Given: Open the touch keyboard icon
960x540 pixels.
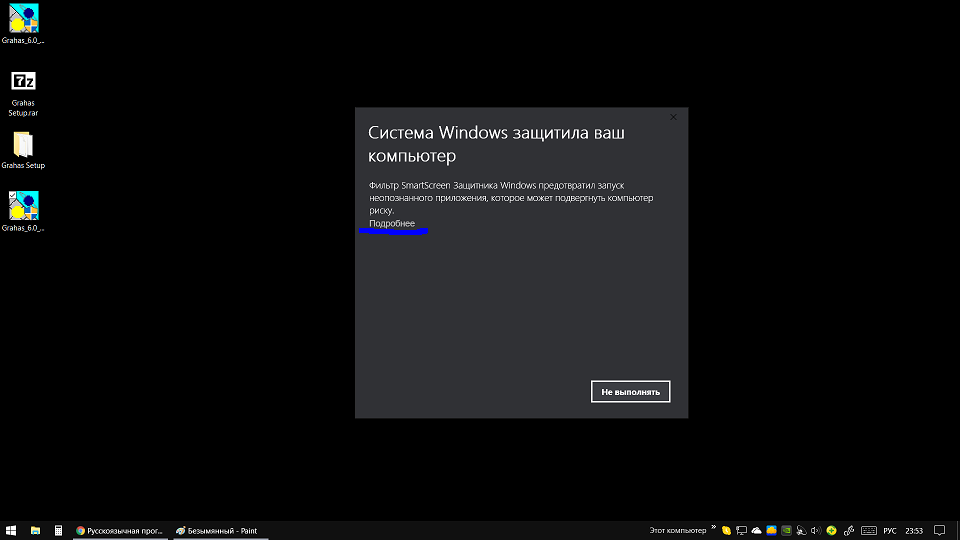Looking at the screenshot, I should click(869, 531).
